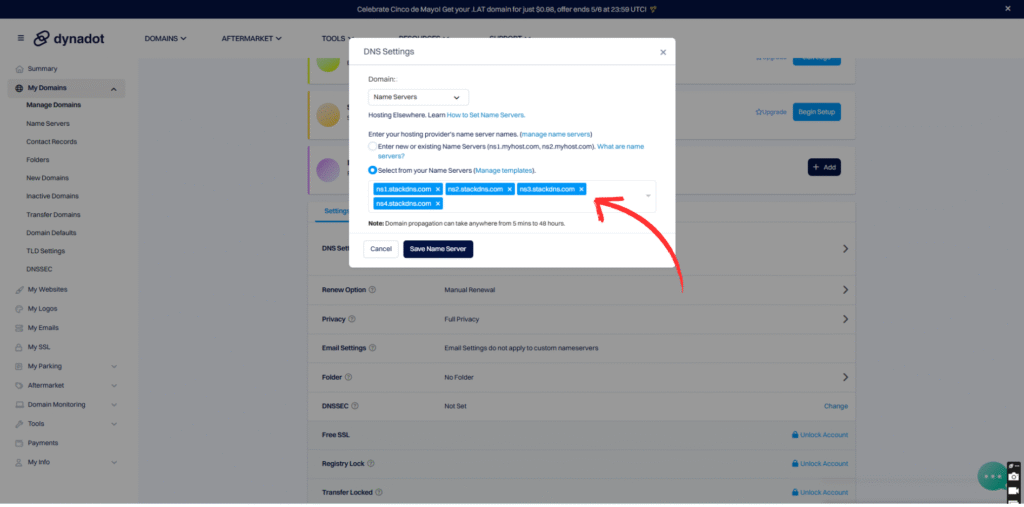Viewport: 1024px width, 507px height.
Task: Click help icon beside Transfer Locked
Action: (x=379, y=492)
